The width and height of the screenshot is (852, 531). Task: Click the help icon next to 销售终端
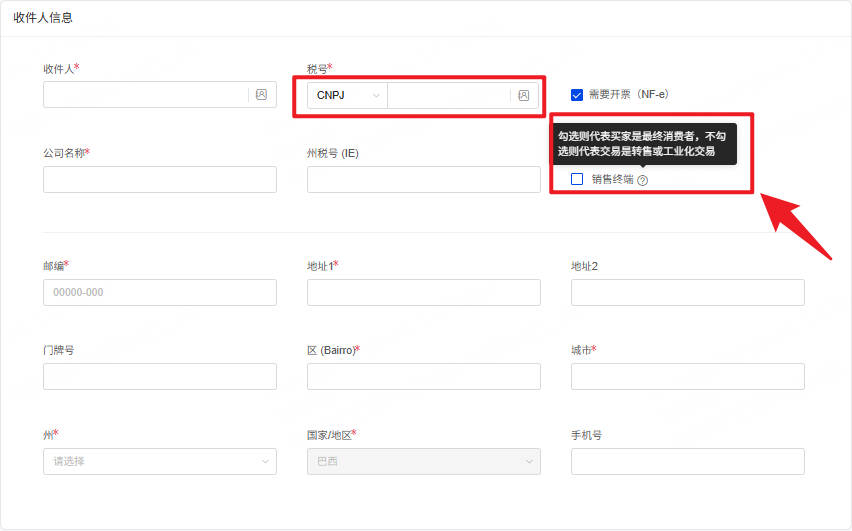(642, 180)
